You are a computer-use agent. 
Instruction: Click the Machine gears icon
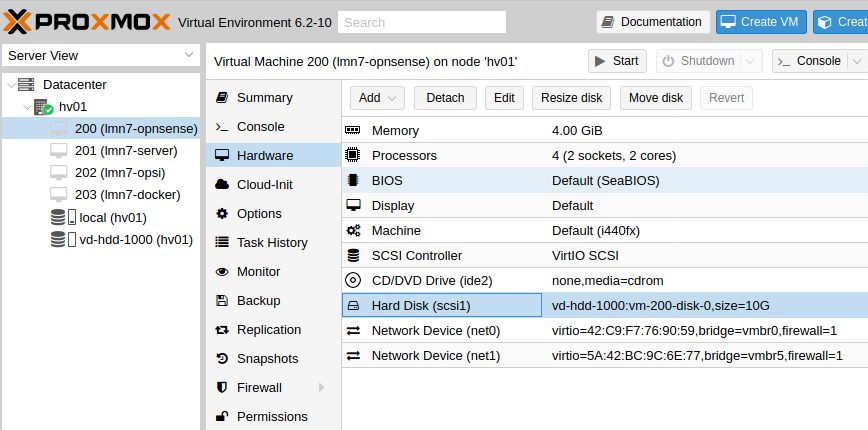[353, 231]
